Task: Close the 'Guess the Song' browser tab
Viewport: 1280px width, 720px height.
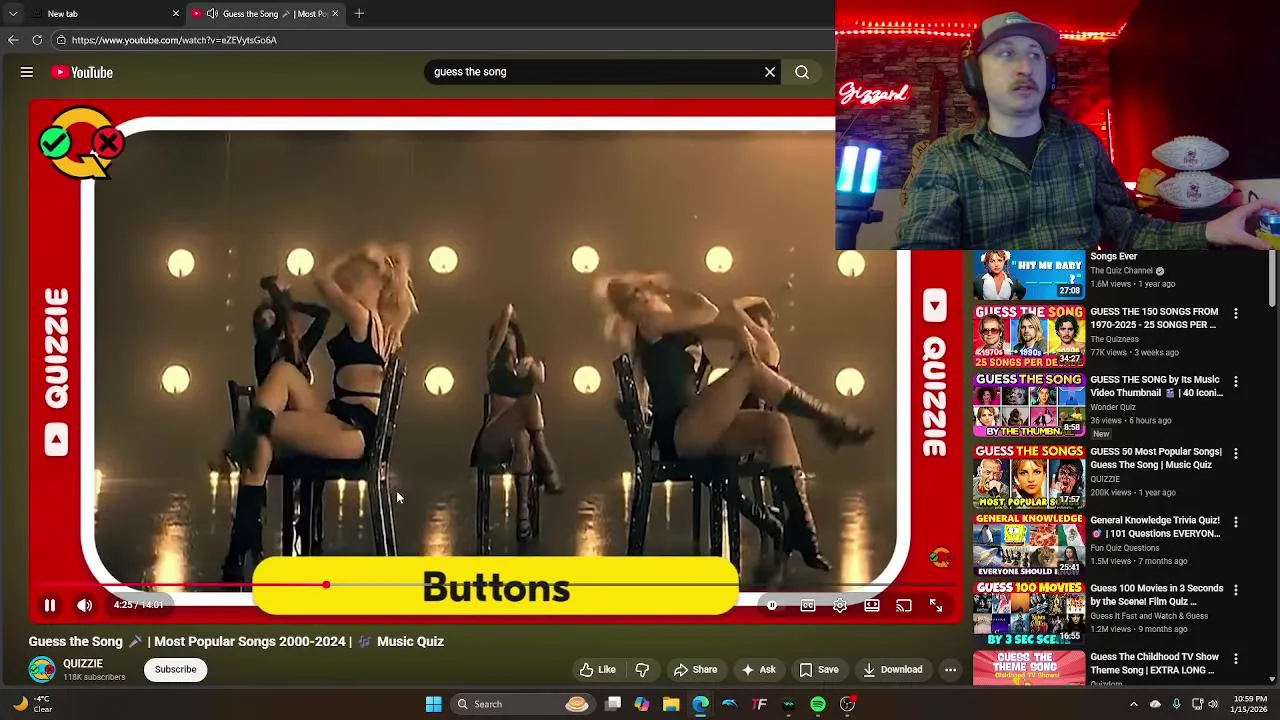Action: pyautogui.click(x=336, y=14)
